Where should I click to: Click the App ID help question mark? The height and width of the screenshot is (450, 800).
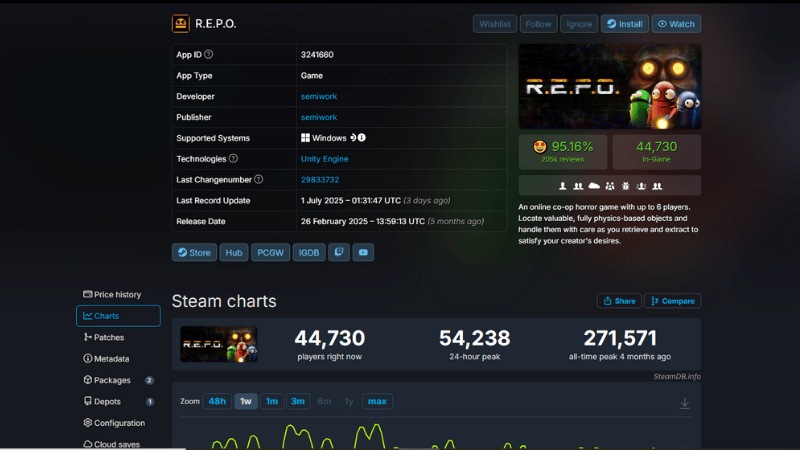pos(209,54)
